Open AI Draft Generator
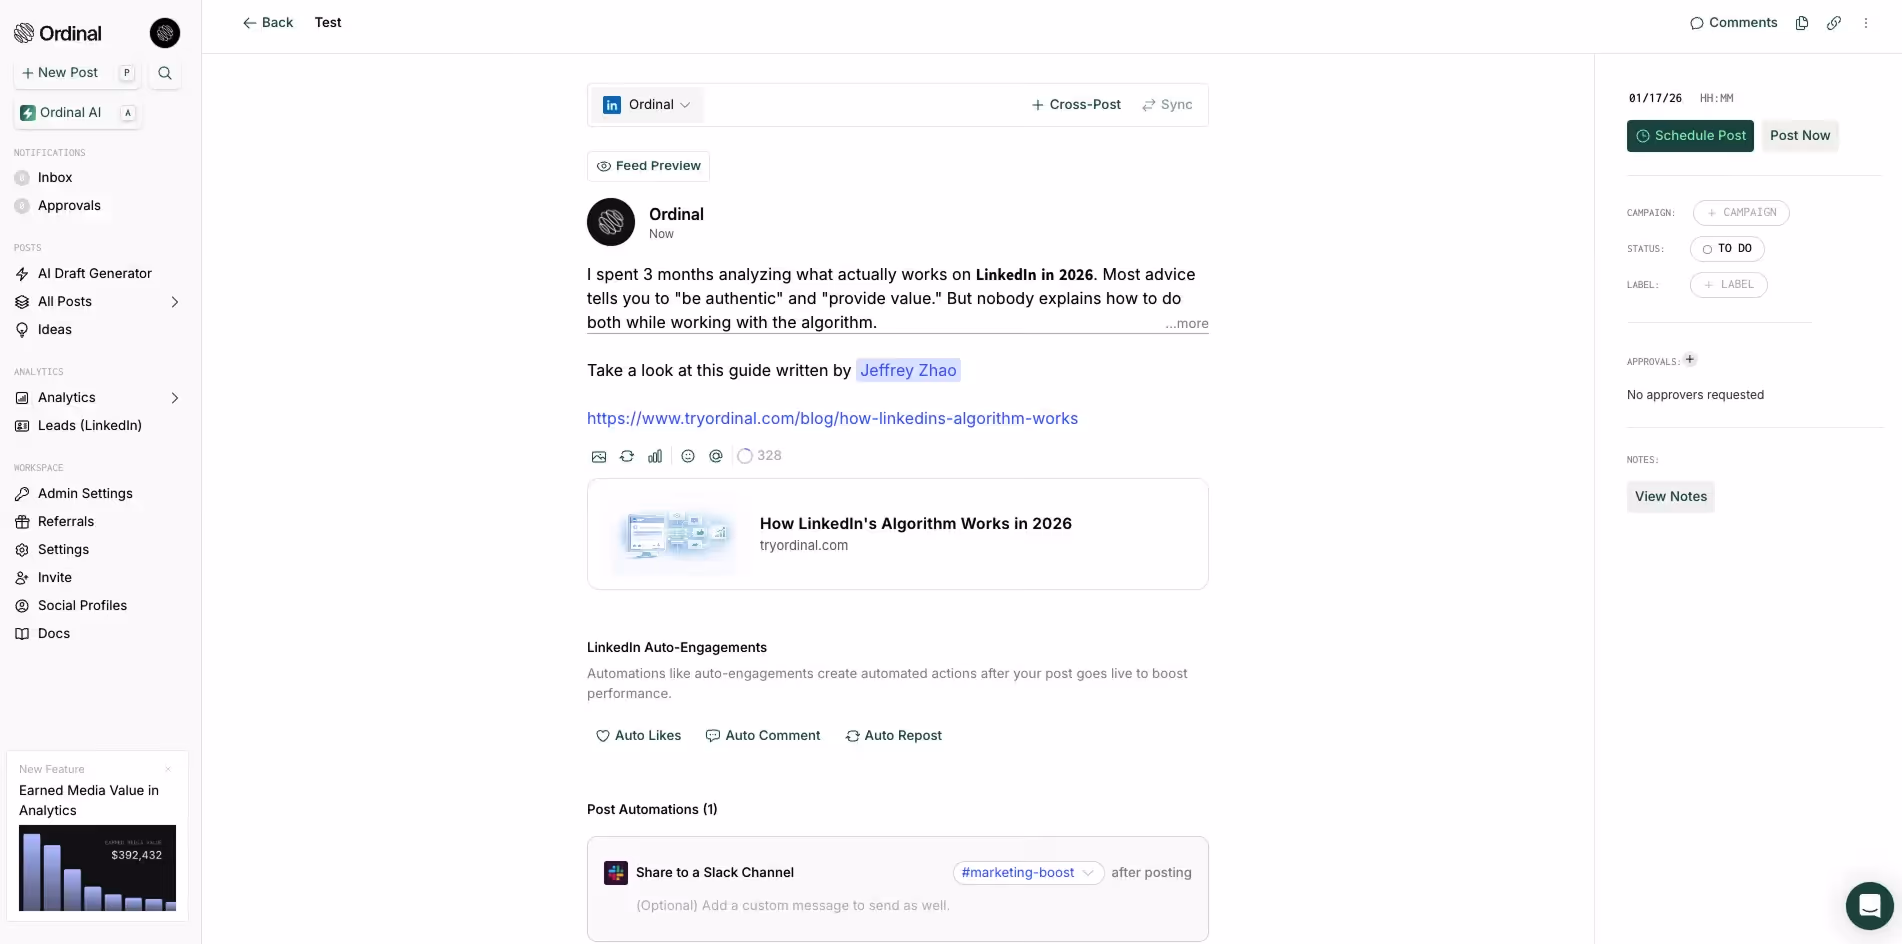This screenshot has width=1902, height=944. pos(95,274)
